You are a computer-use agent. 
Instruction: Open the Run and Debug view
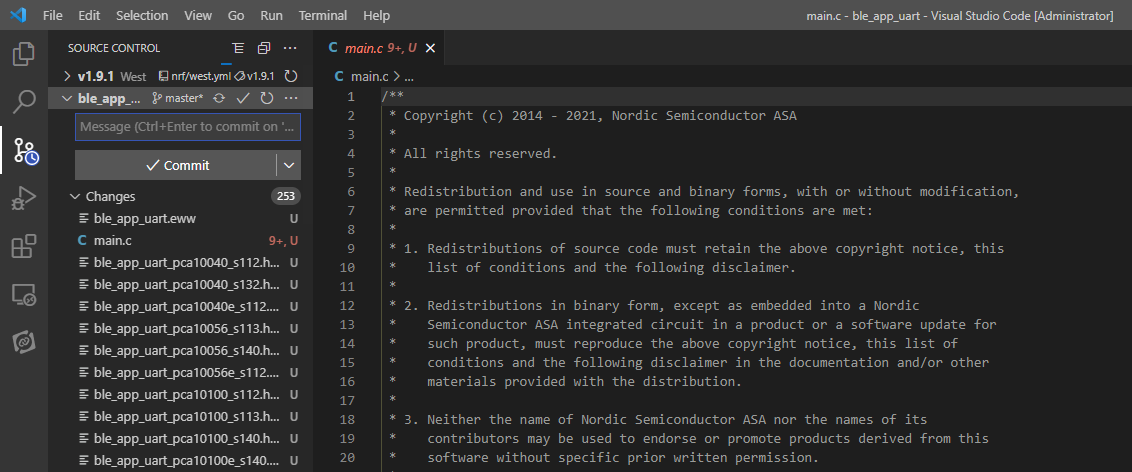click(24, 198)
